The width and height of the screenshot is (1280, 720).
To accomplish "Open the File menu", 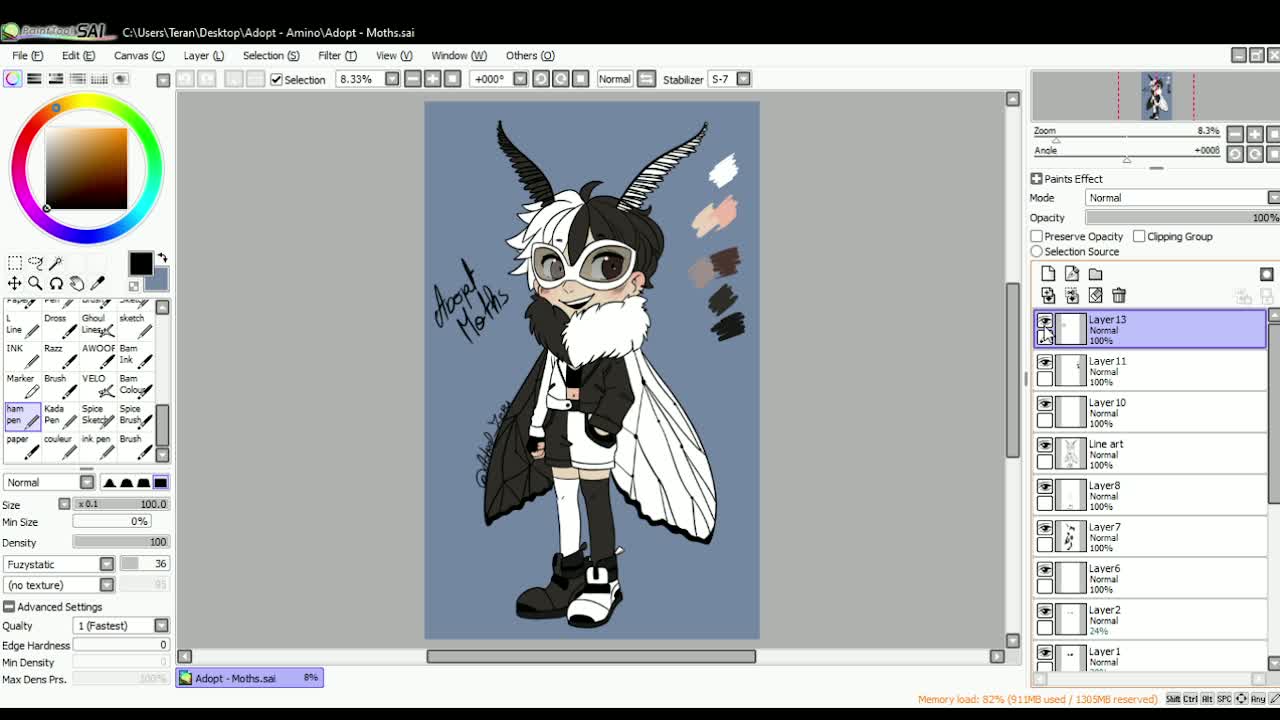I will [x=27, y=56].
